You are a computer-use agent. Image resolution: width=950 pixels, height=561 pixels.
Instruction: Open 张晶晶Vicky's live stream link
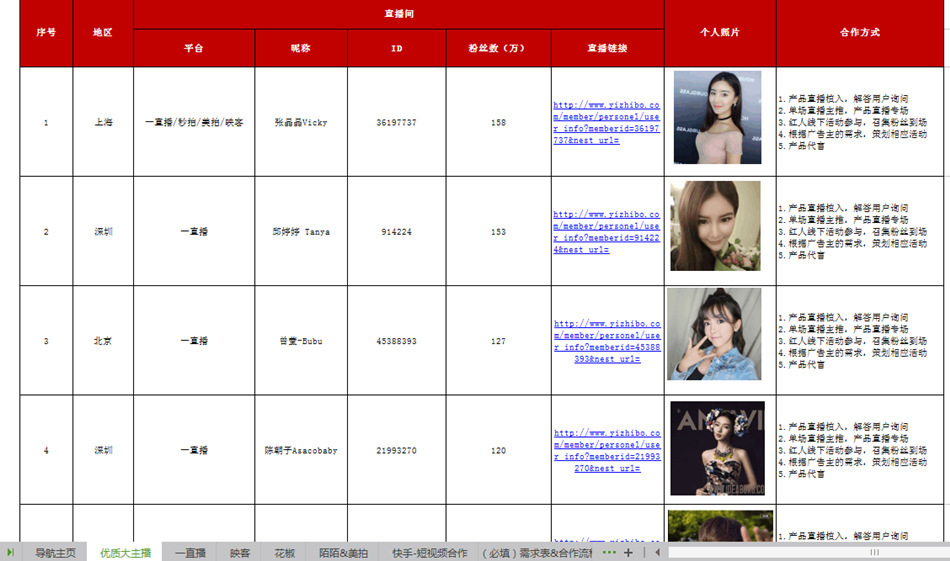[606, 122]
